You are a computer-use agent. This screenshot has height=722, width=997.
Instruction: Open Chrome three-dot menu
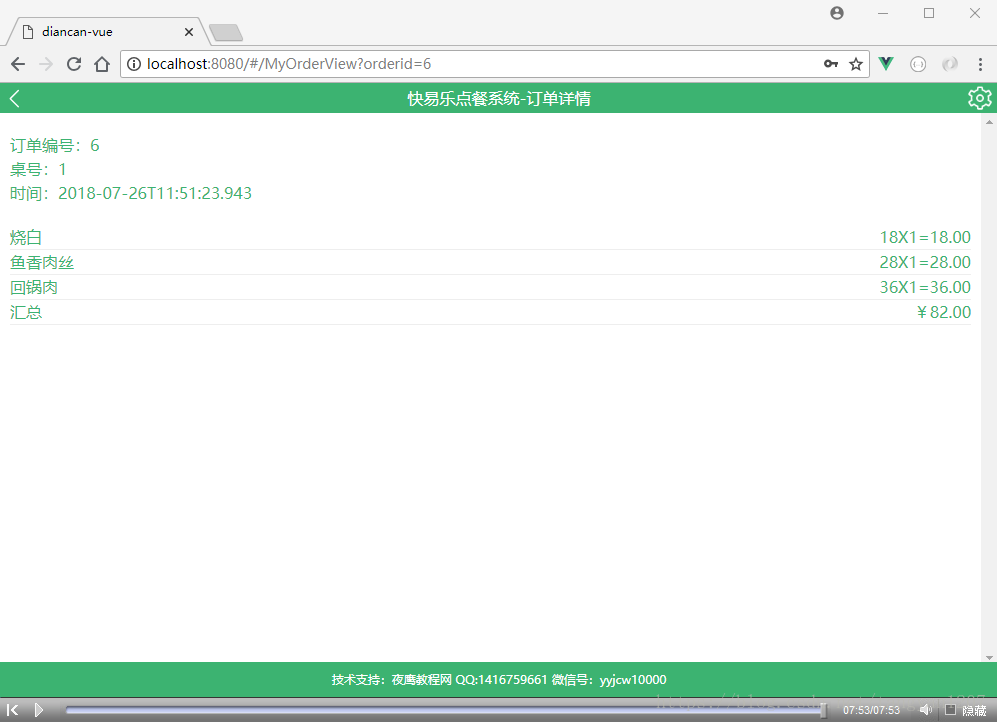point(980,64)
